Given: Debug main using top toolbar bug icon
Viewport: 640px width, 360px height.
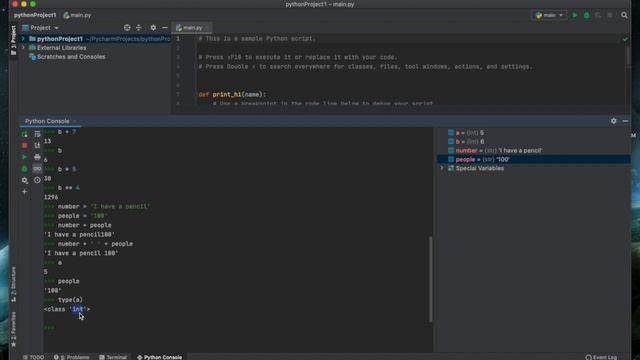Looking at the screenshot, I should point(587,15).
